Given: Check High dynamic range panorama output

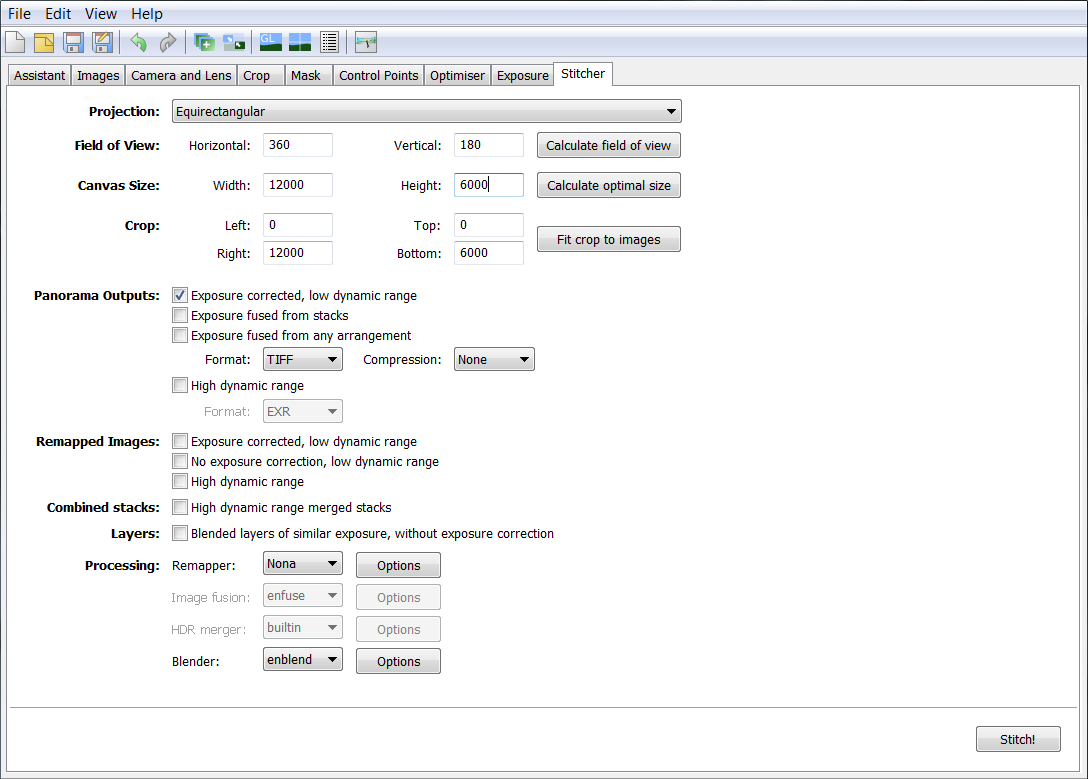Looking at the screenshot, I should [180, 385].
